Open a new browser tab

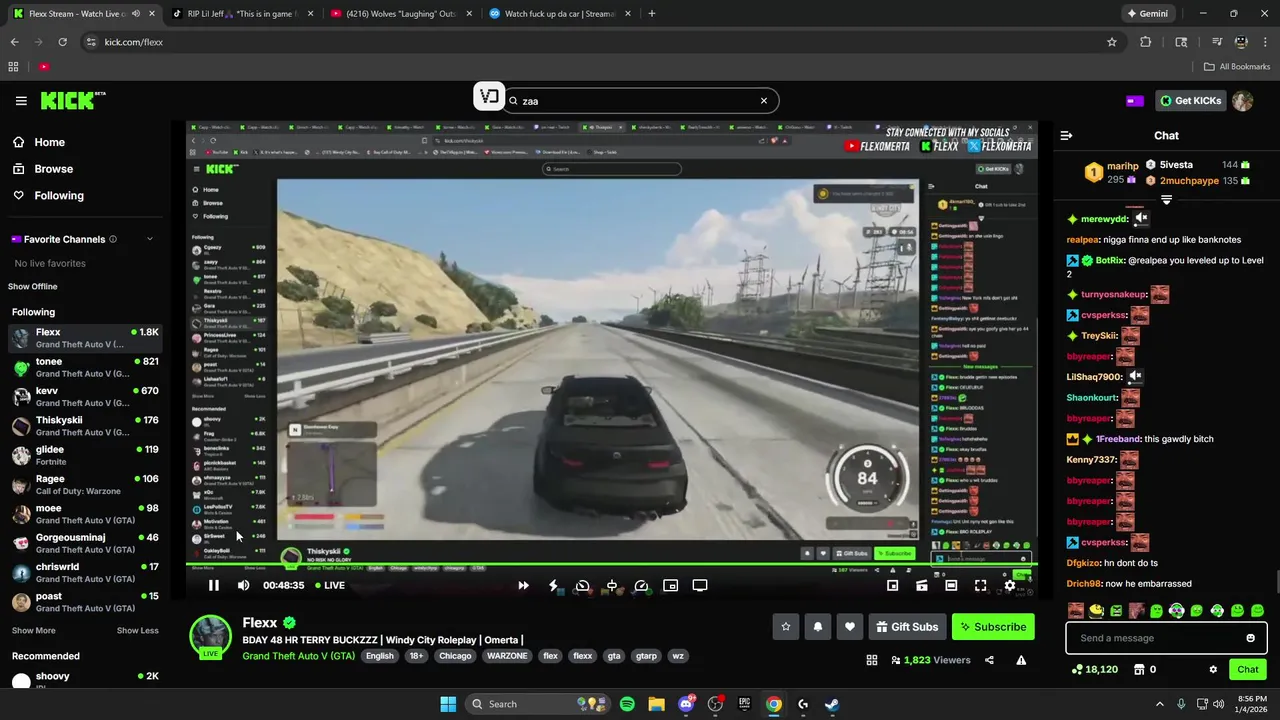tap(652, 14)
